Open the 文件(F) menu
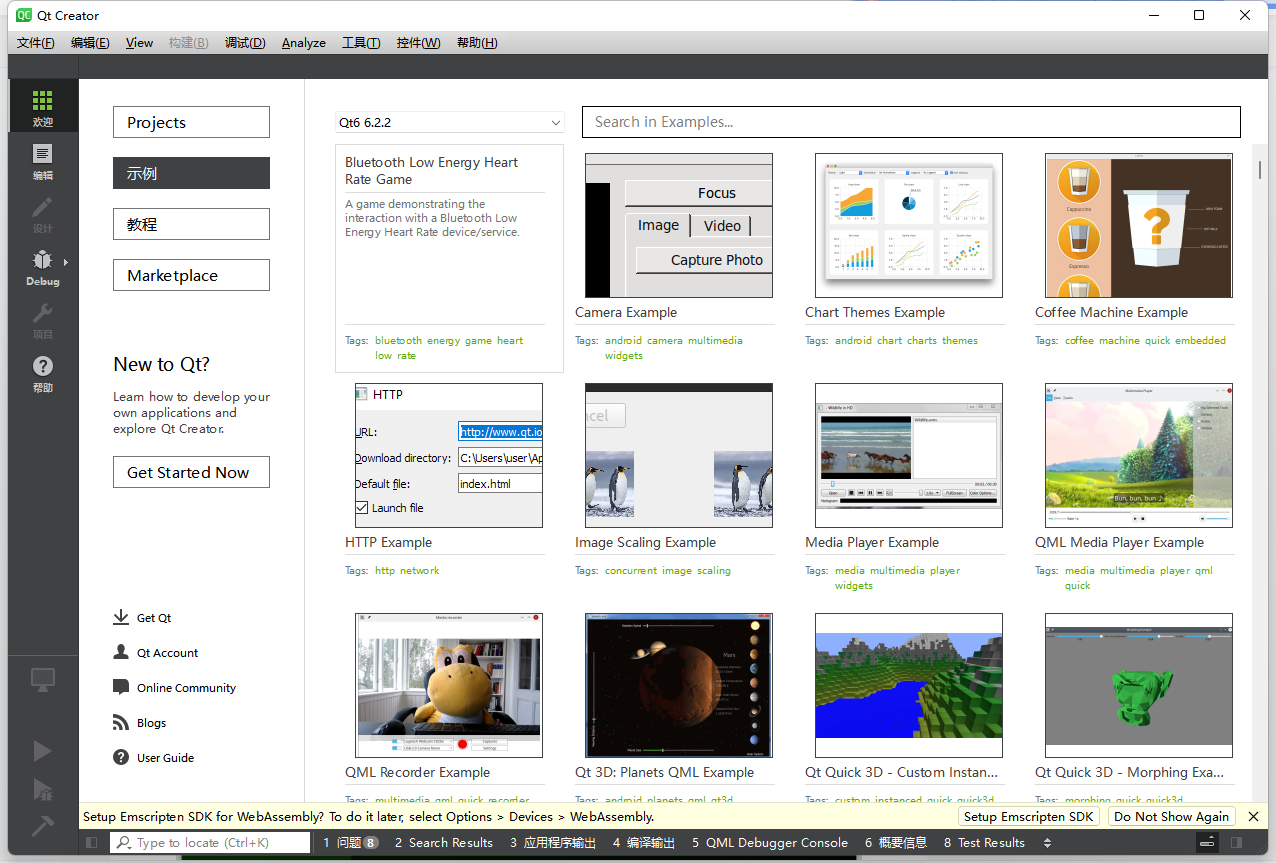Viewport: 1276px width, 863px height. pos(36,43)
